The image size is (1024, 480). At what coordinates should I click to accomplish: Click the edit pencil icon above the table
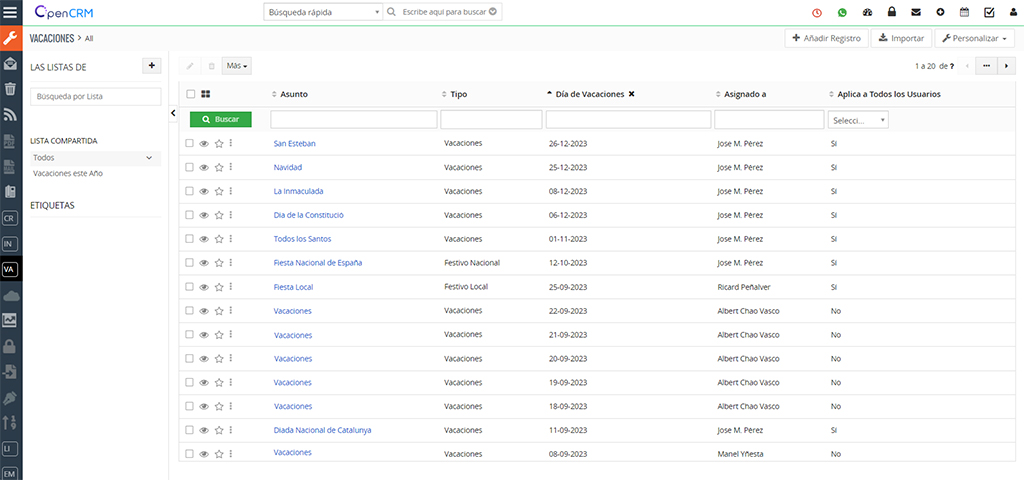190,66
